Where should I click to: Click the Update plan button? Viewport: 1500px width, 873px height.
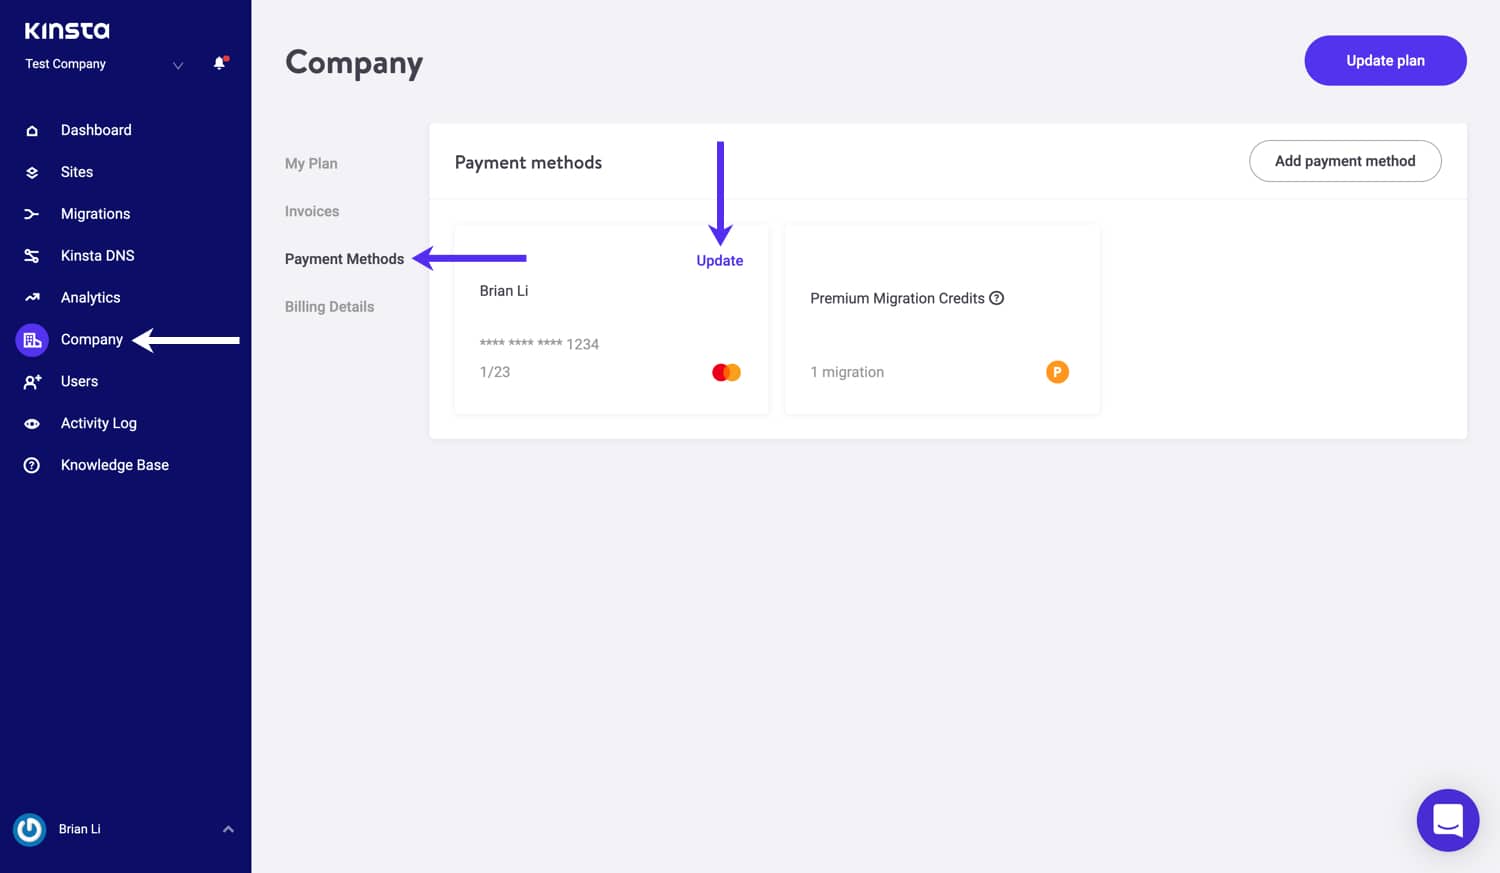pyautogui.click(x=1385, y=61)
